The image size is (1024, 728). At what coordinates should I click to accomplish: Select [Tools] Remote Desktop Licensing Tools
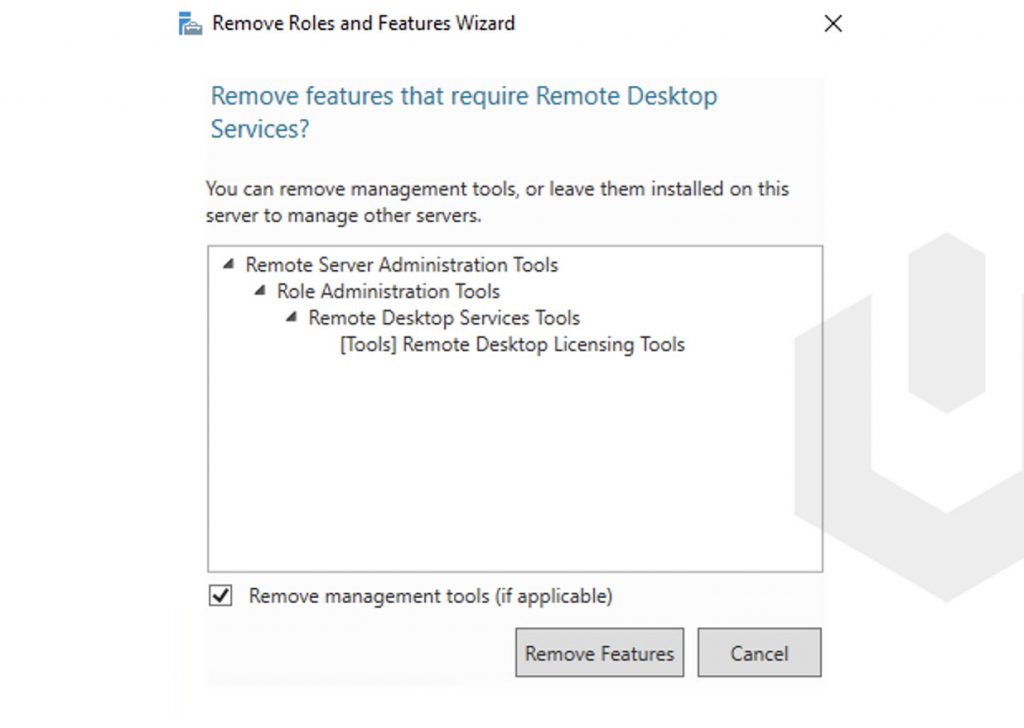(x=512, y=344)
